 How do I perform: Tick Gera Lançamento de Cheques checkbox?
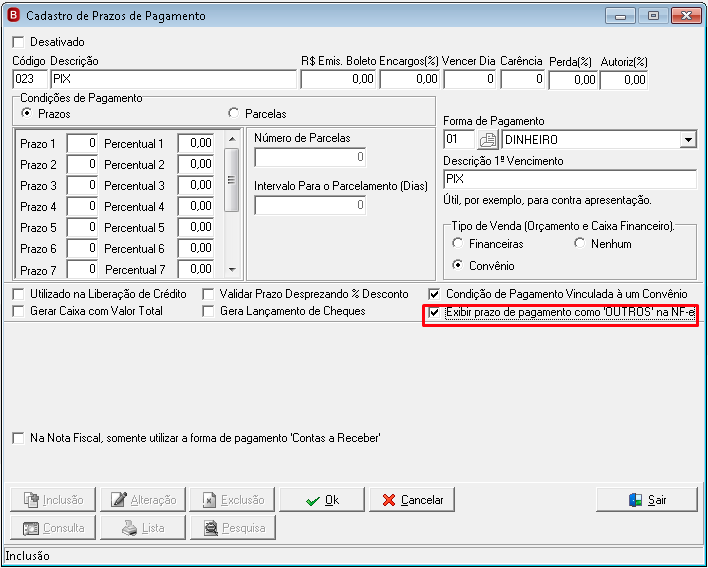click(x=208, y=312)
